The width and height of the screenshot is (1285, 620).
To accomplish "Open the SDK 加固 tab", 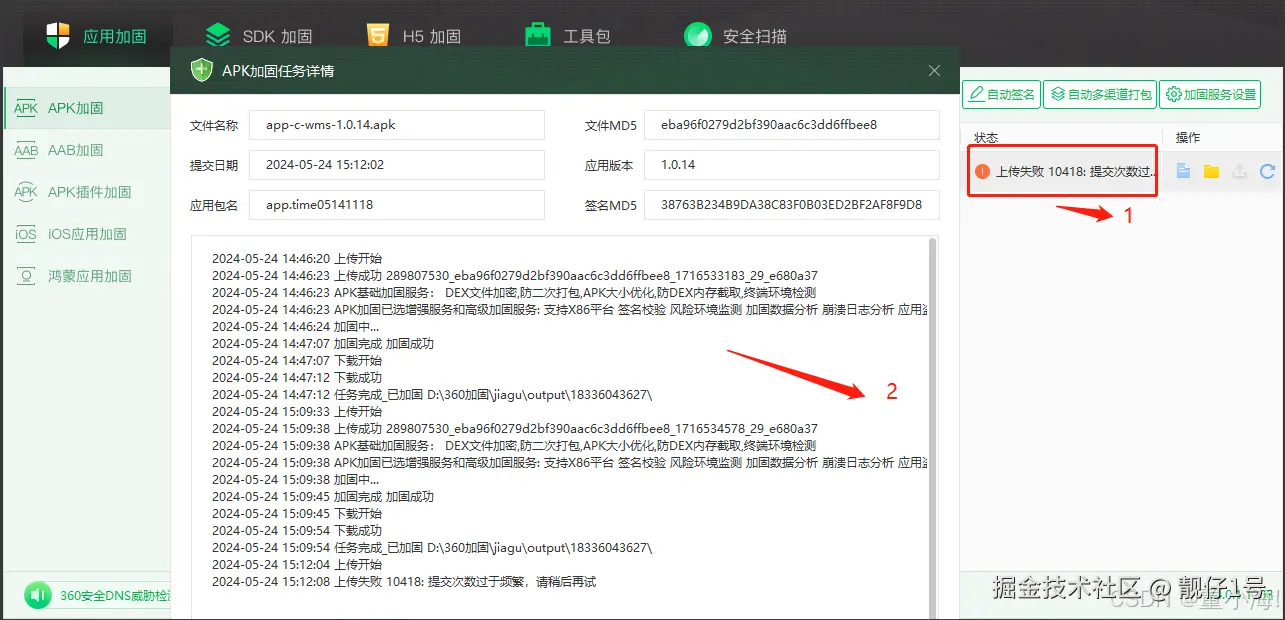I will 259,36.
